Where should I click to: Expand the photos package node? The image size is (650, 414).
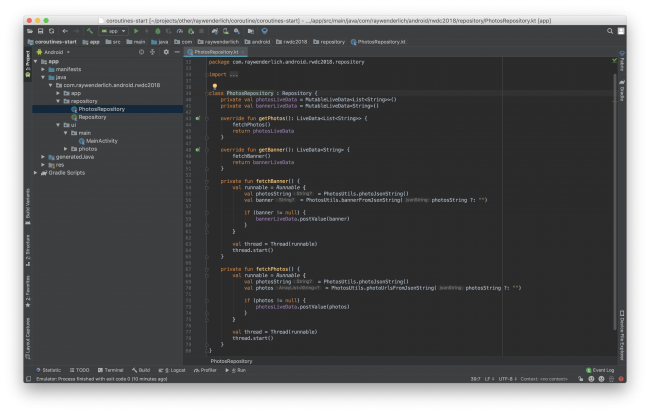65,149
